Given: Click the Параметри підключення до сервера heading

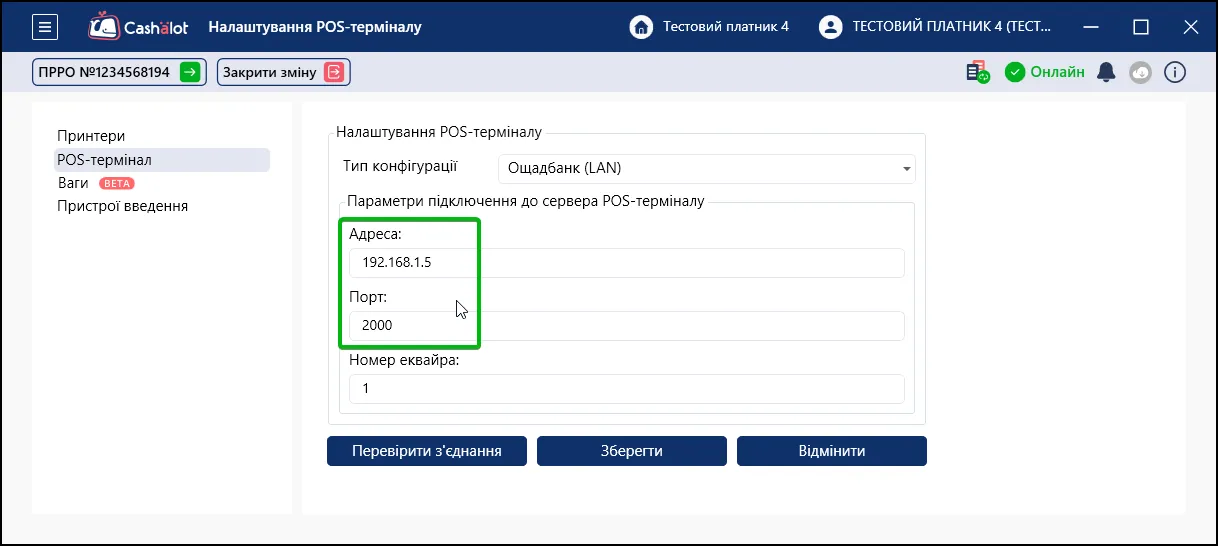Looking at the screenshot, I should 526,201.
